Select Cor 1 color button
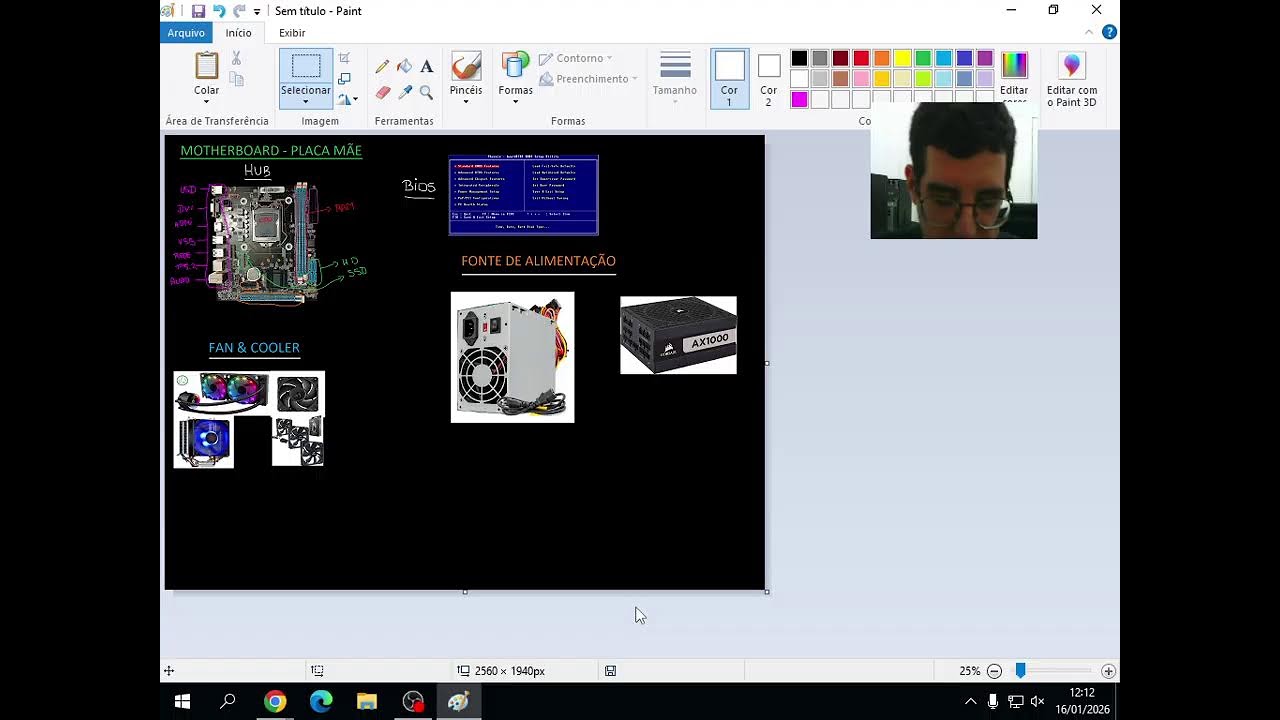1280x720 pixels. 729,79
